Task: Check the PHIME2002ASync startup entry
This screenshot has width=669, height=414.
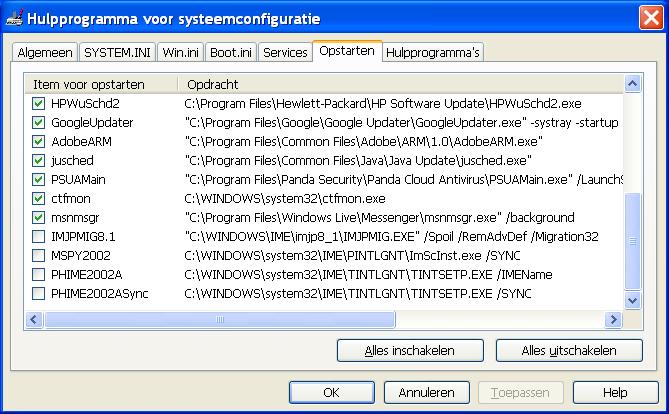Action: pyautogui.click(x=39, y=293)
